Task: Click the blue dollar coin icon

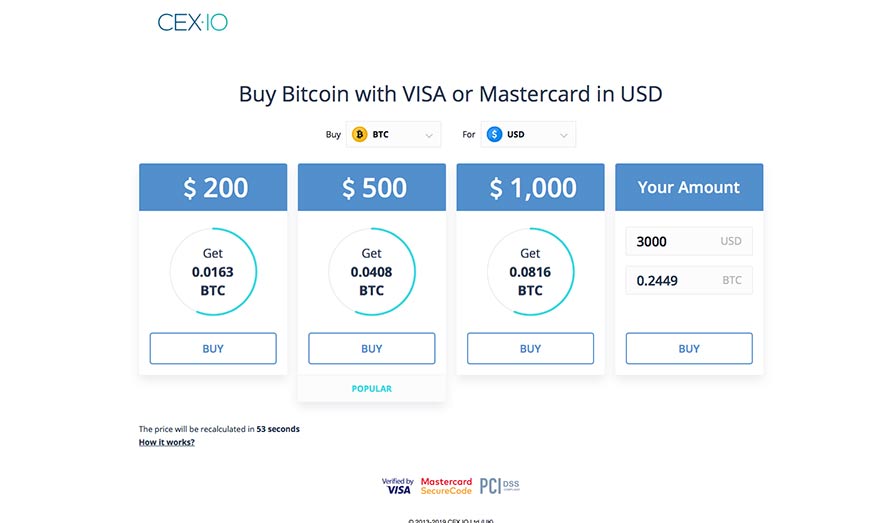Action: point(494,134)
